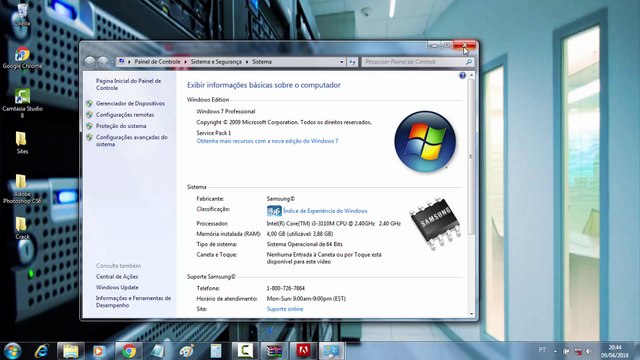Open the network status tray icon
The width and height of the screenshot is (640, 360).
578,351
